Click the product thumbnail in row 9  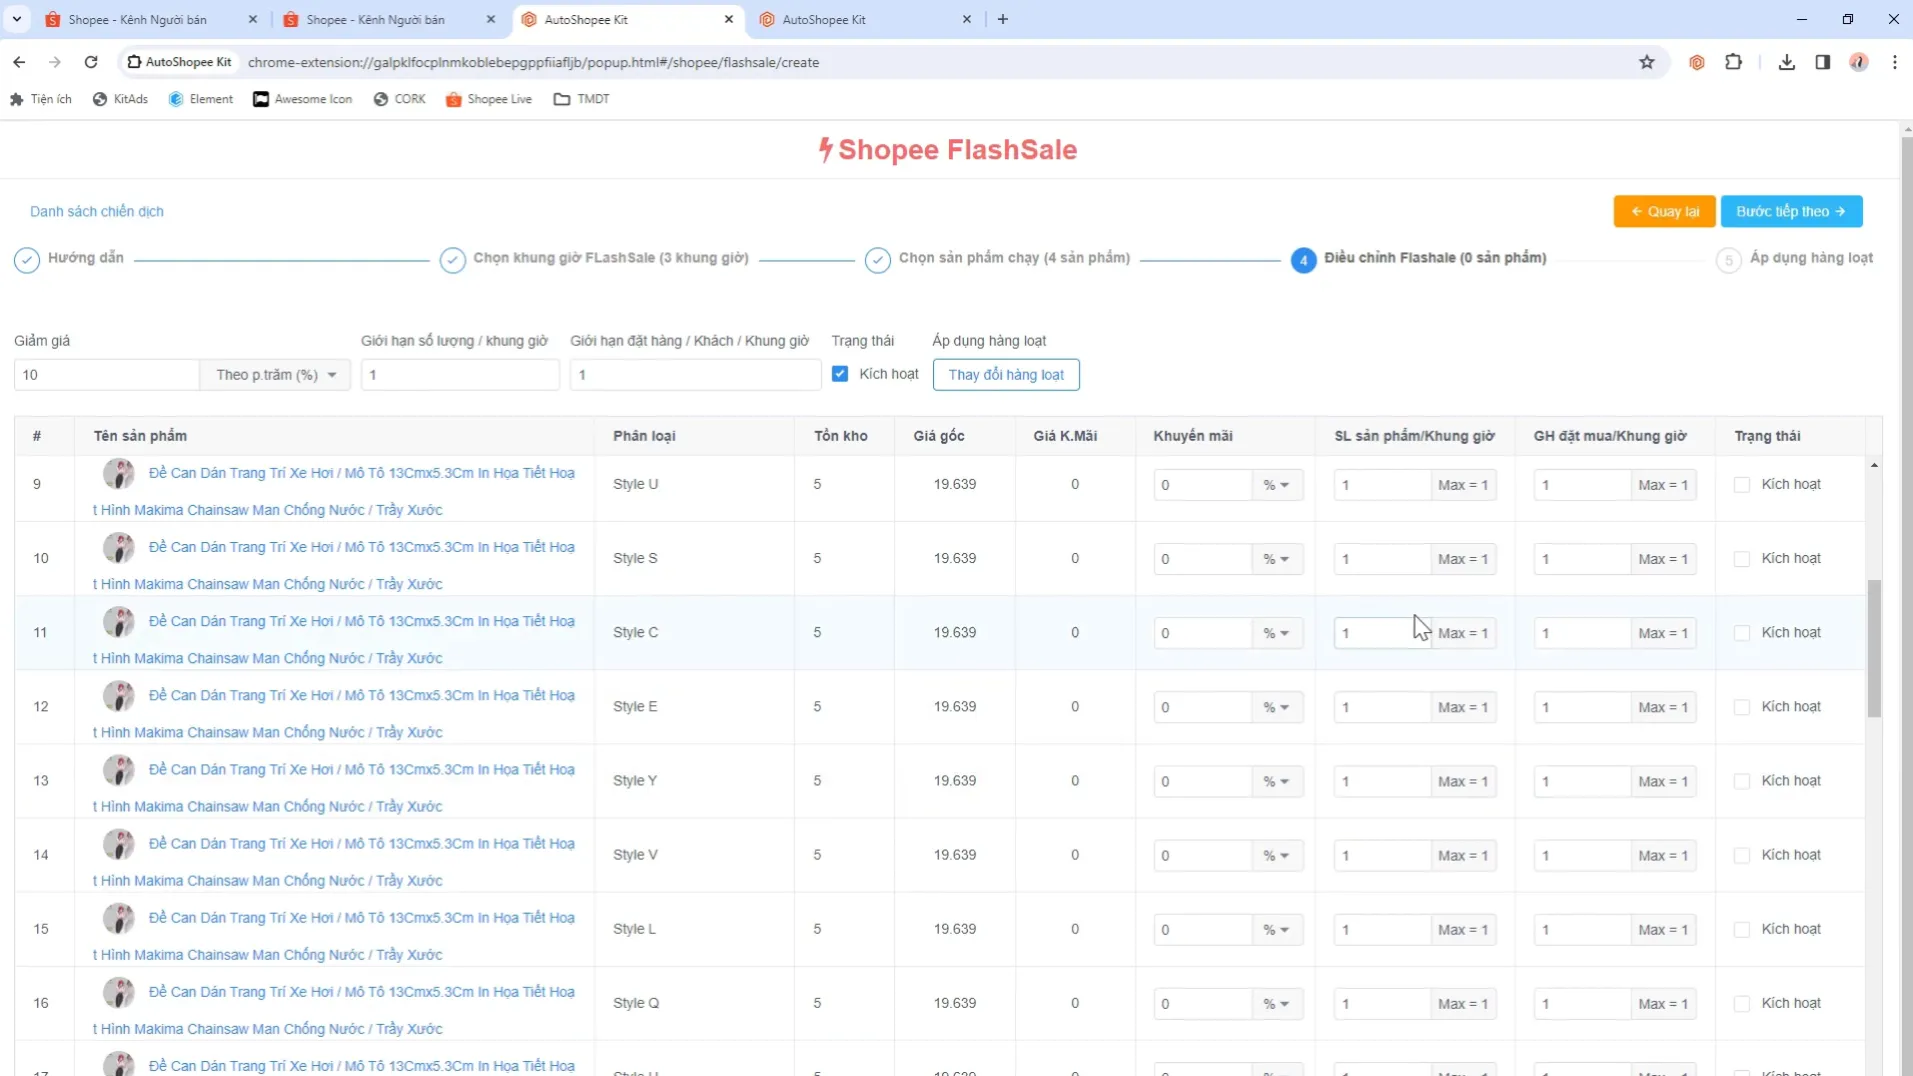[x=119, y=473]
